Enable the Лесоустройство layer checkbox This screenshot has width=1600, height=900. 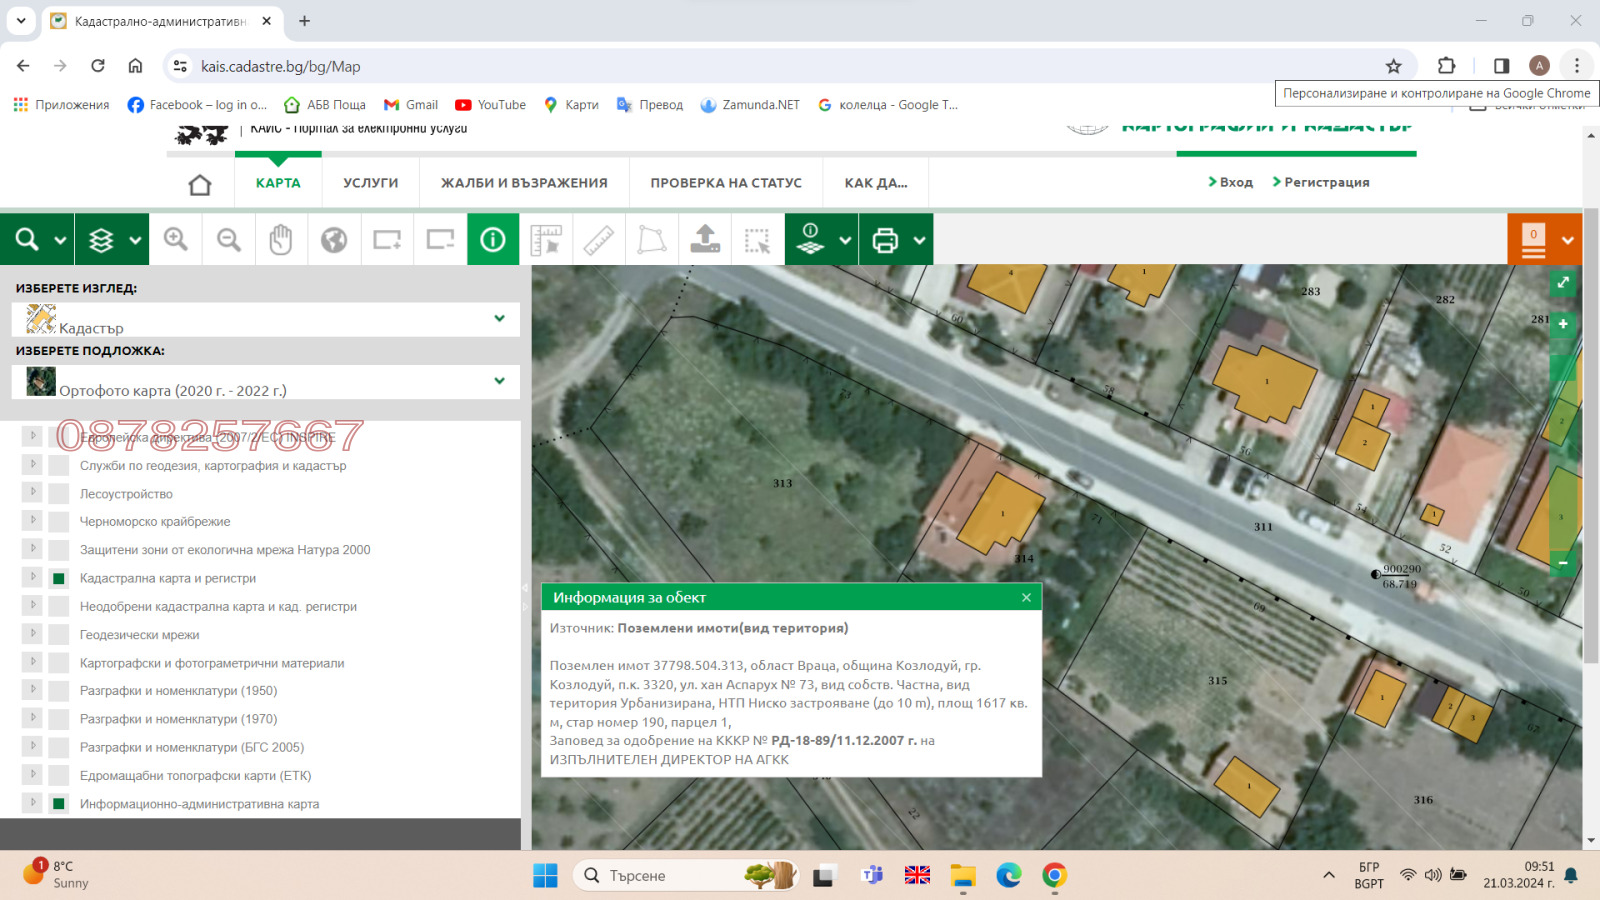(57, 492)
